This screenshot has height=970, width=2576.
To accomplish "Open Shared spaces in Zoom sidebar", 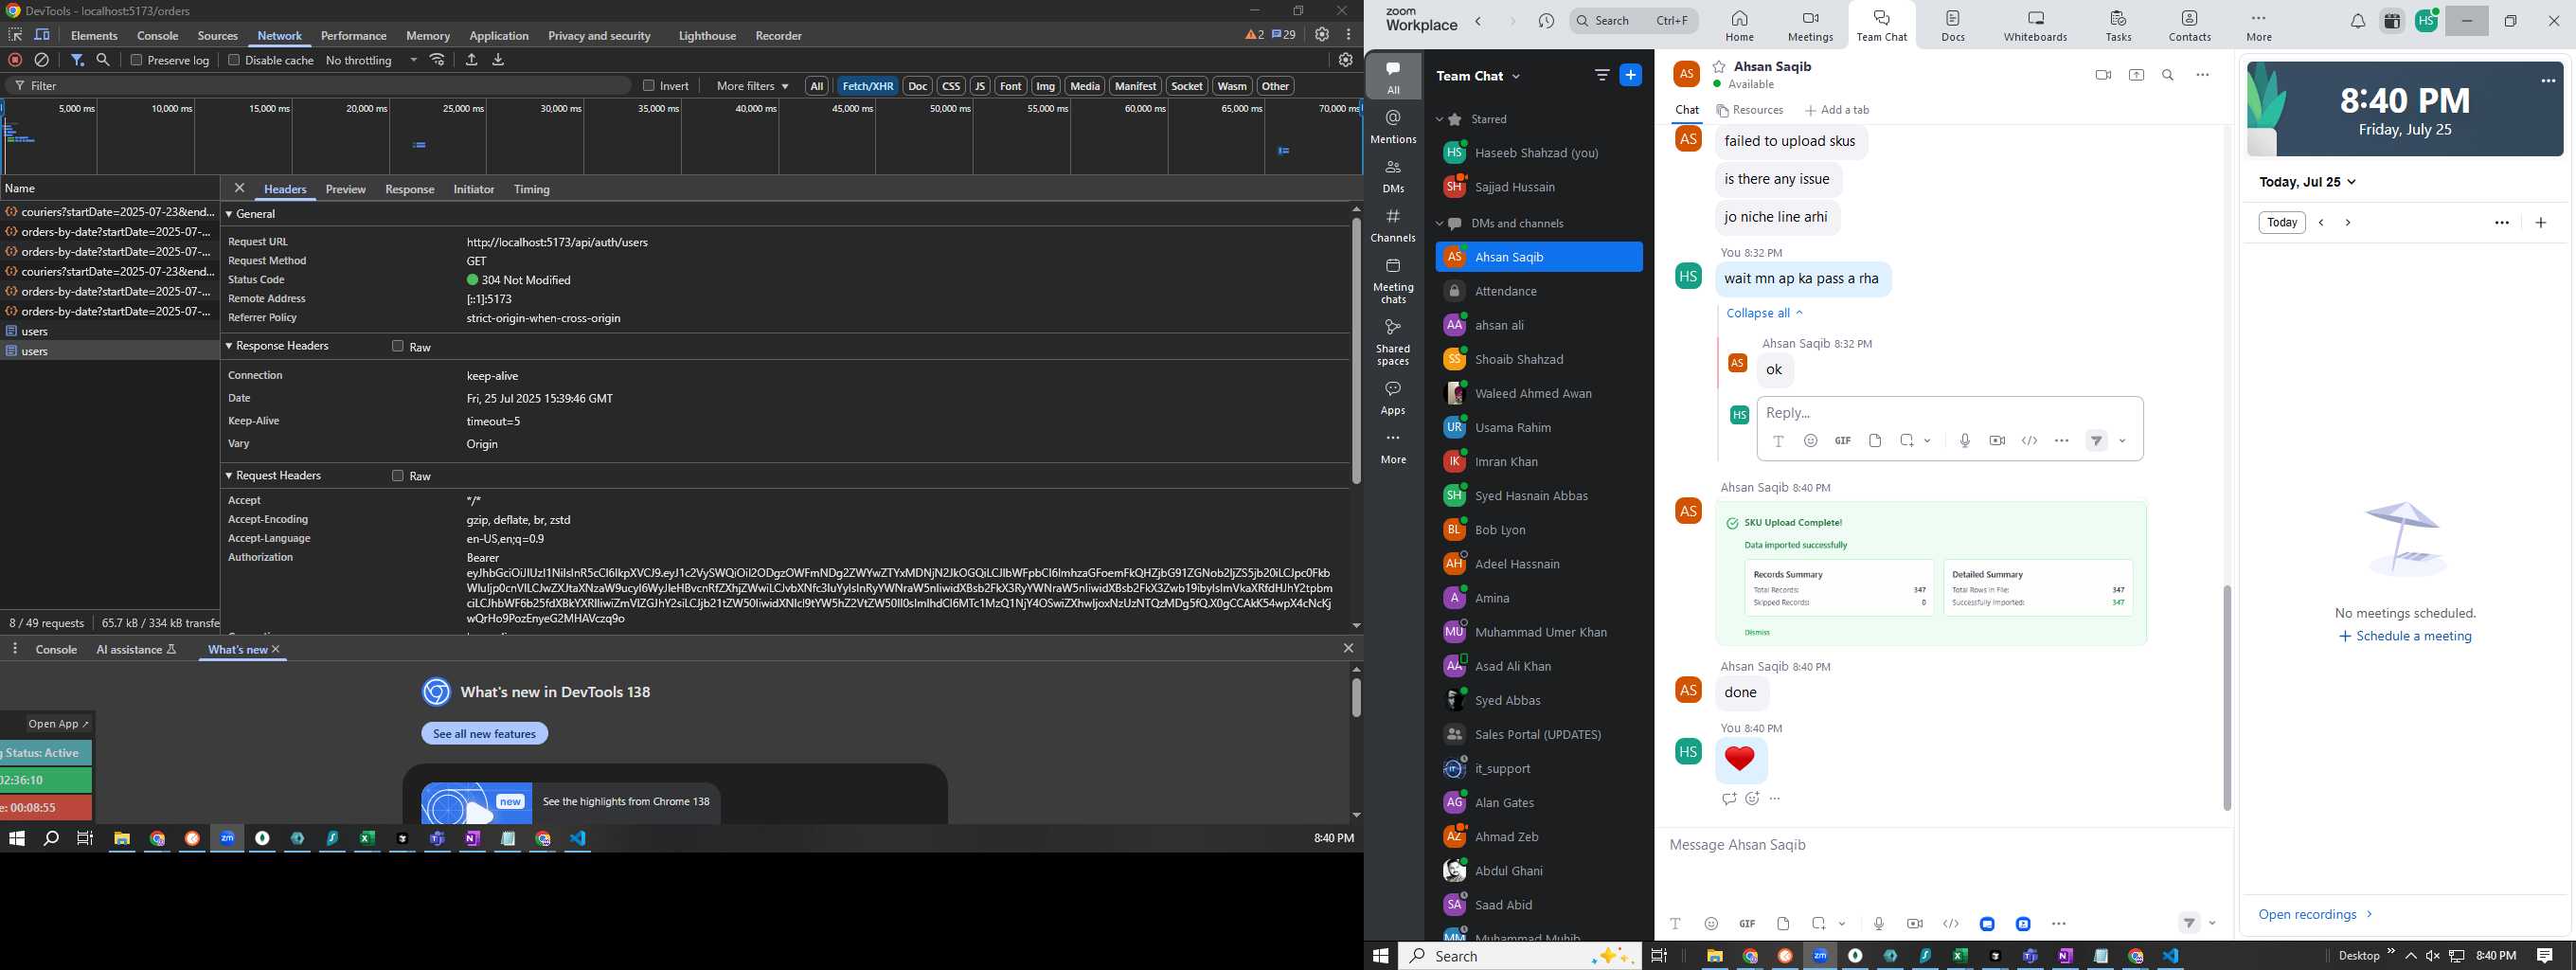I will [x=1393, y=342].
